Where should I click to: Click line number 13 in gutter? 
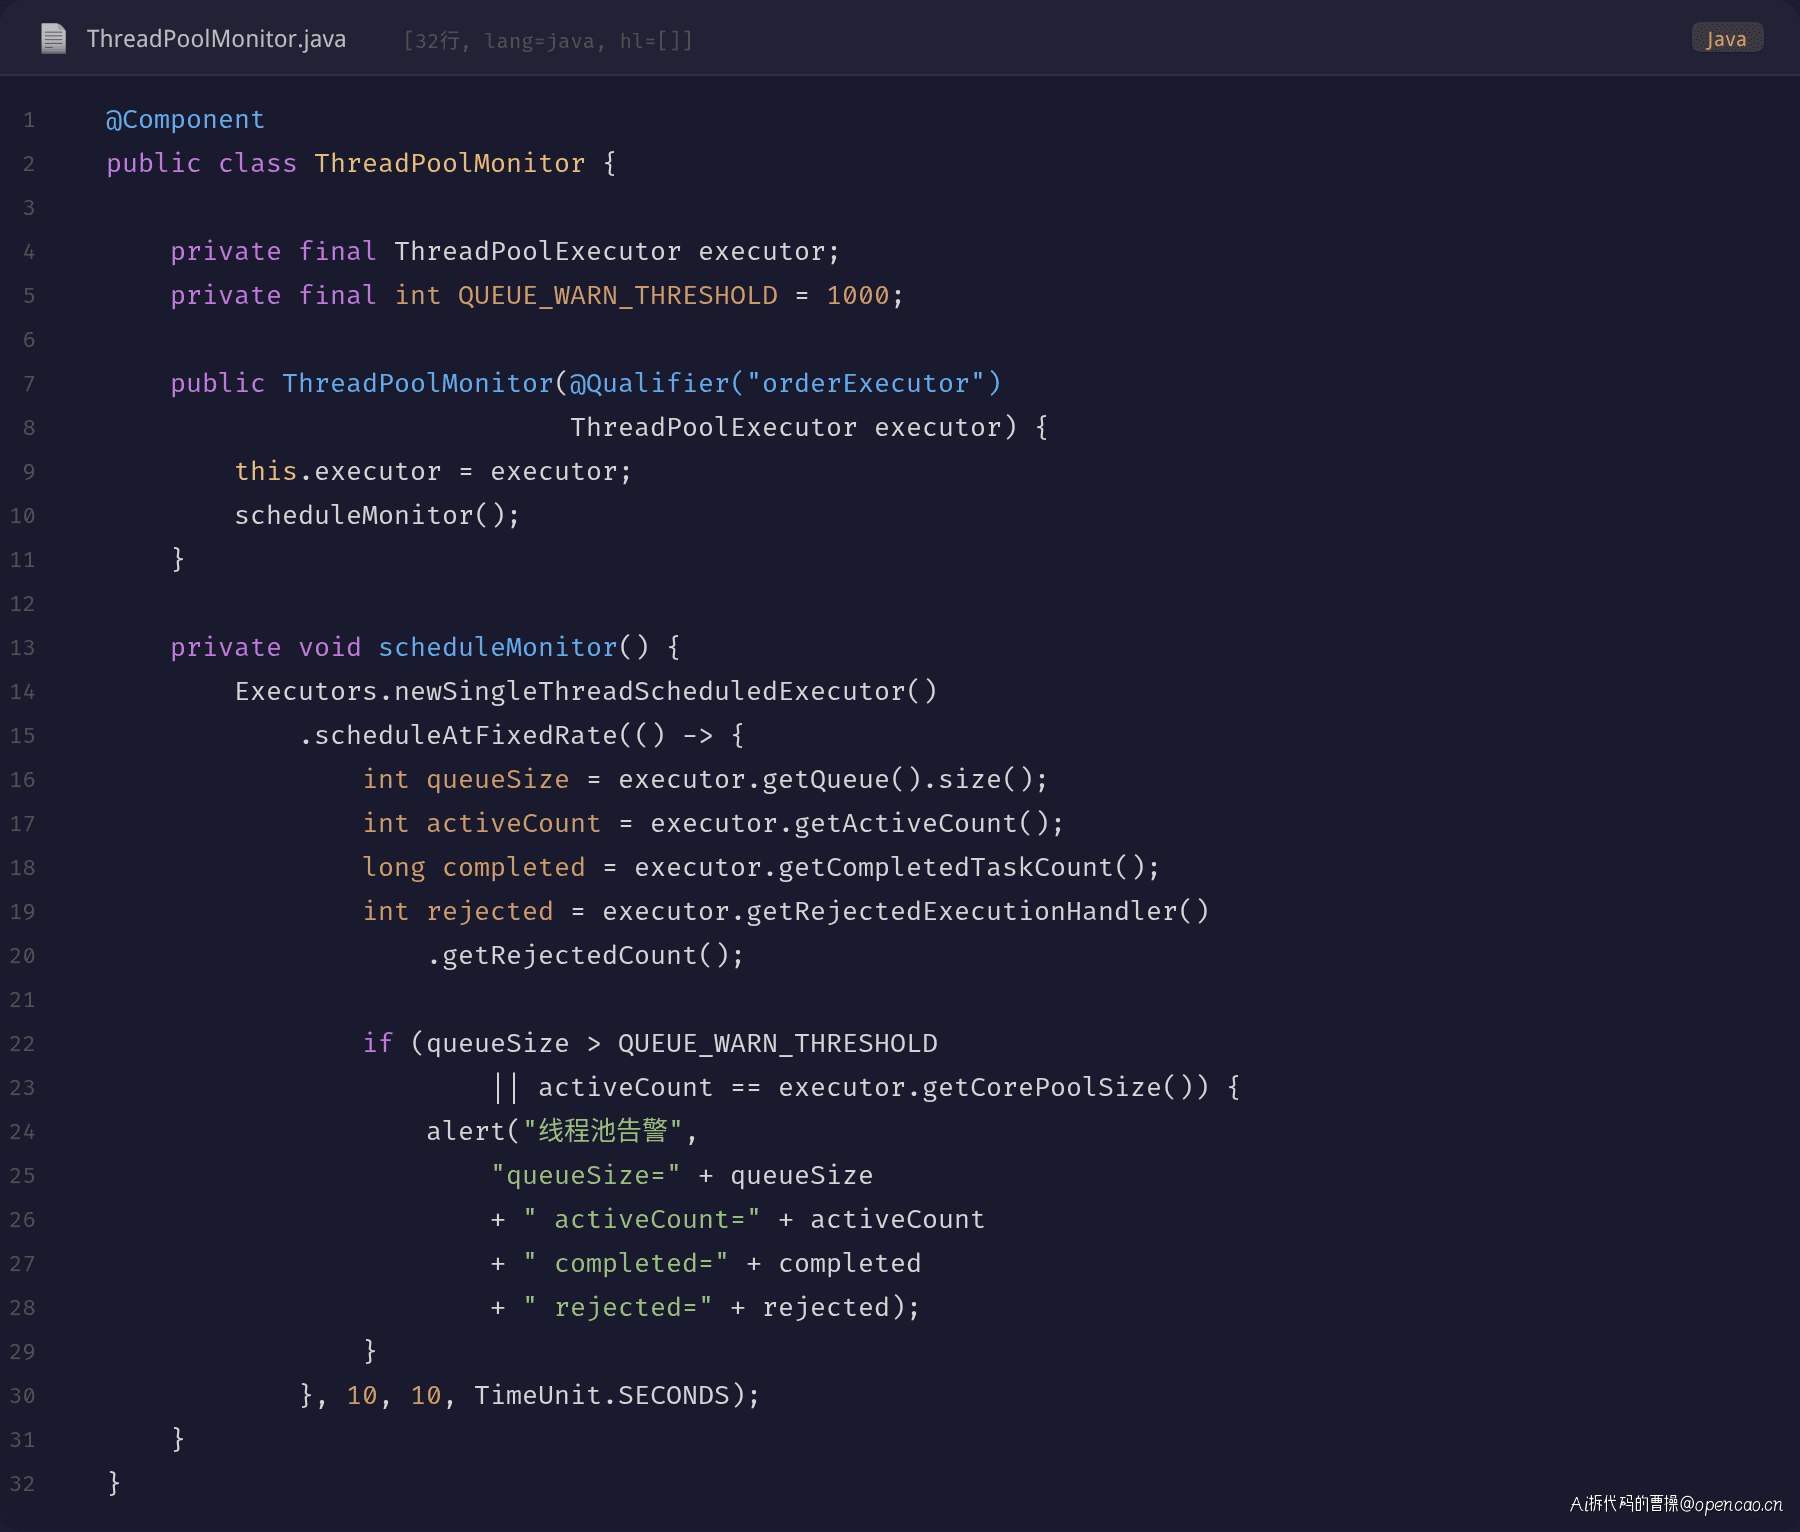22,648
